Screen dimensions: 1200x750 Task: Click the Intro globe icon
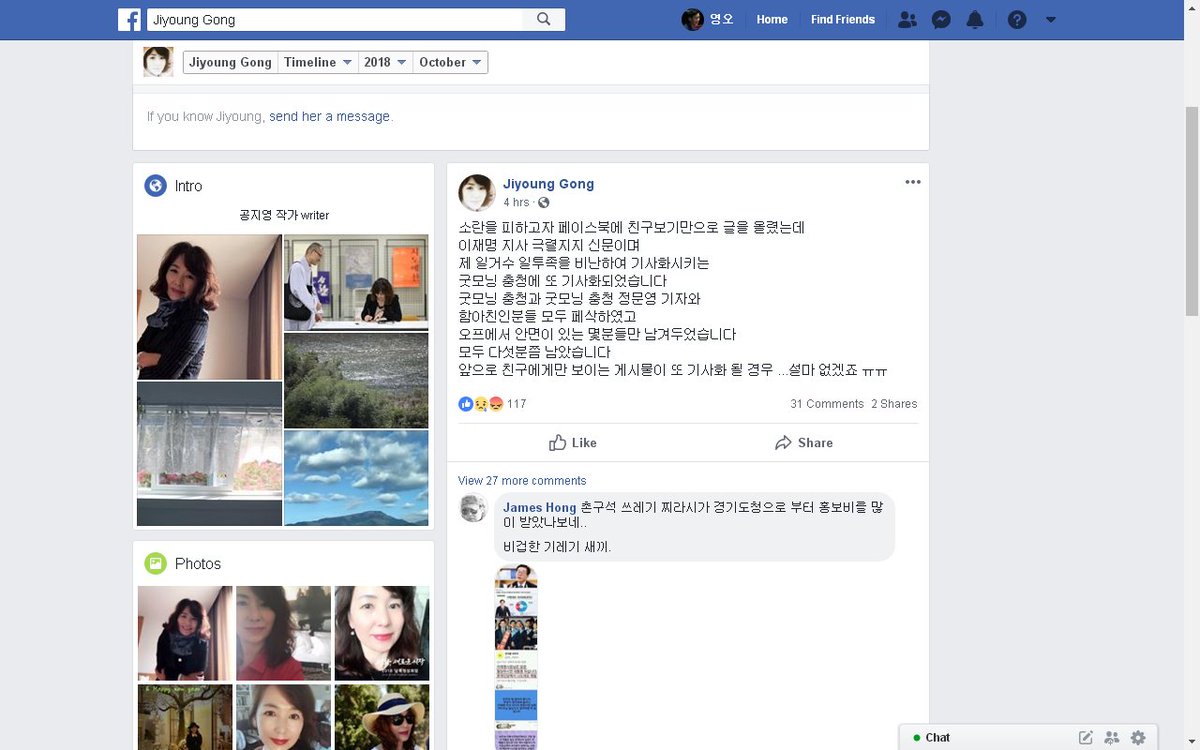pyautogui.click(x=155, y=186)
